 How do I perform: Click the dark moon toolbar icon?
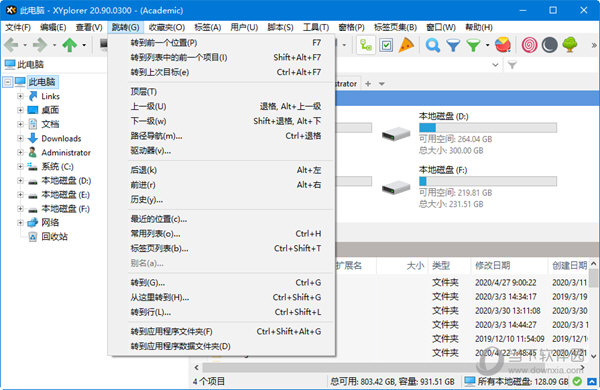pos(549,45)
